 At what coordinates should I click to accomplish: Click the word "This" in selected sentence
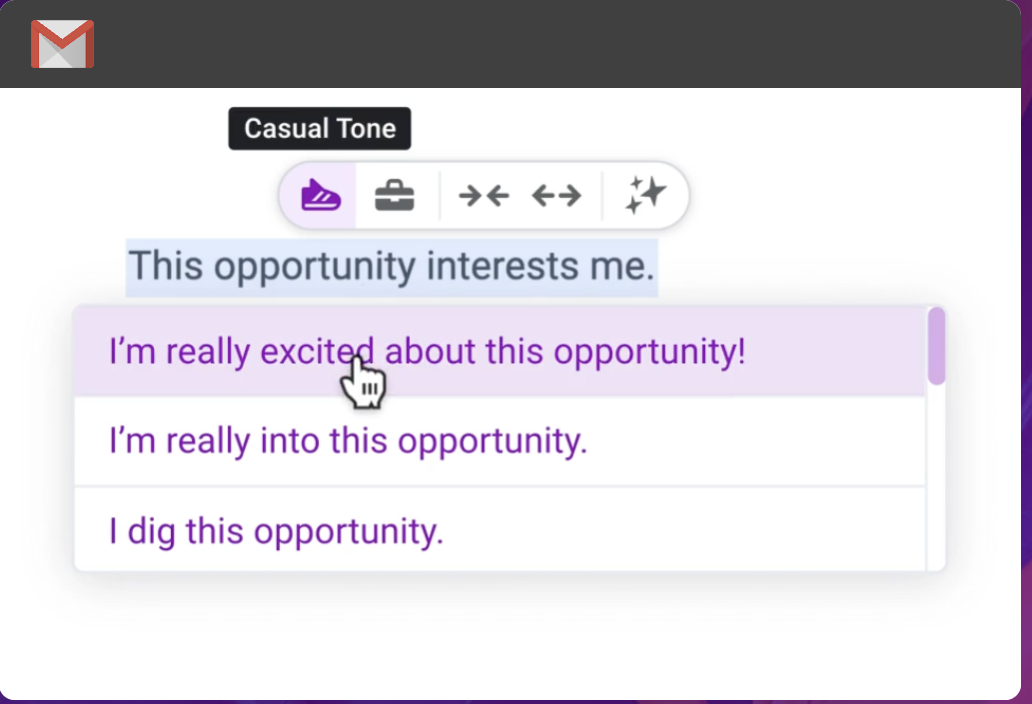[167, 267]
